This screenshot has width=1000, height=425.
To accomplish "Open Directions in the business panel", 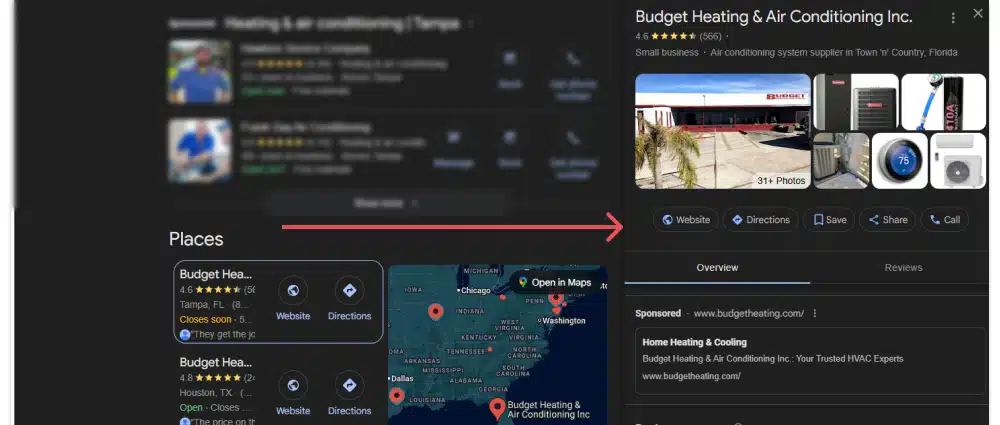I will coord(759,220).
